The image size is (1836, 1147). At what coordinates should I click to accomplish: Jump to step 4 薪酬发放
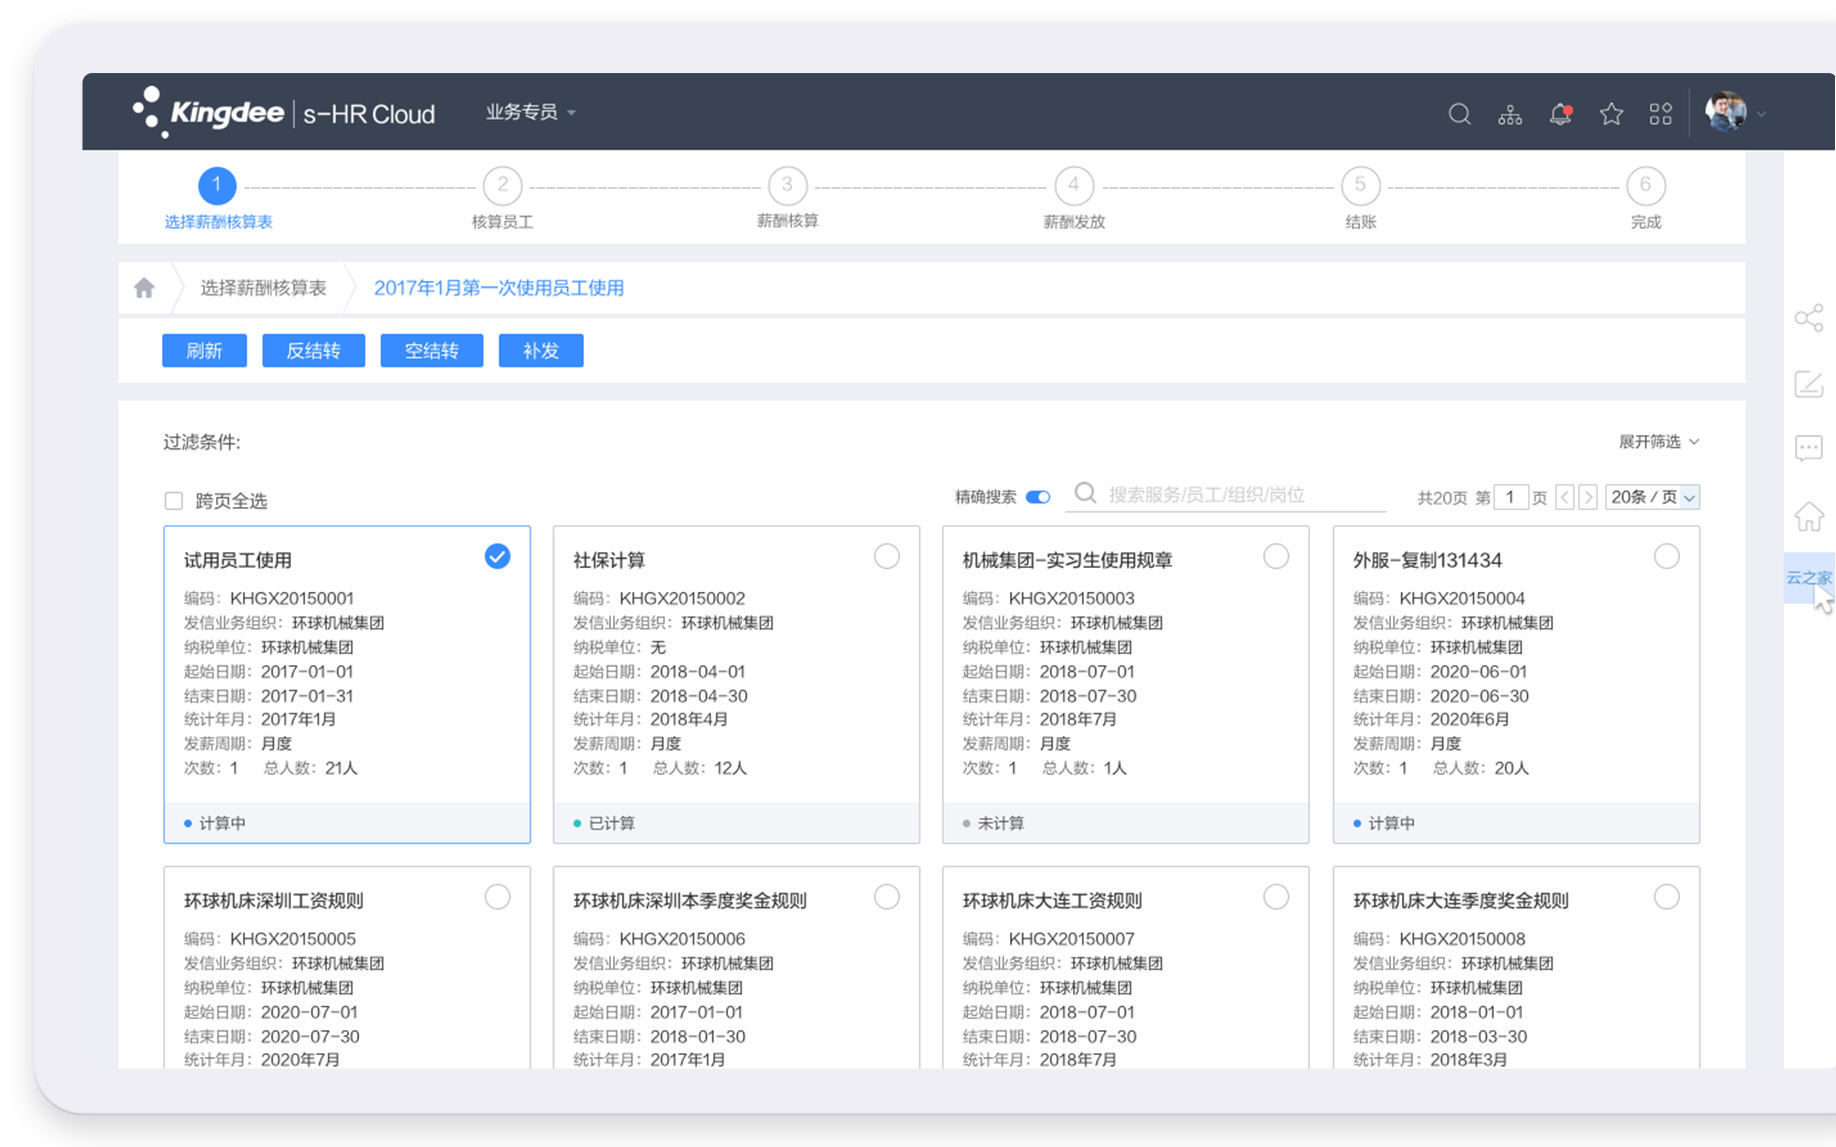[1073, 186]
